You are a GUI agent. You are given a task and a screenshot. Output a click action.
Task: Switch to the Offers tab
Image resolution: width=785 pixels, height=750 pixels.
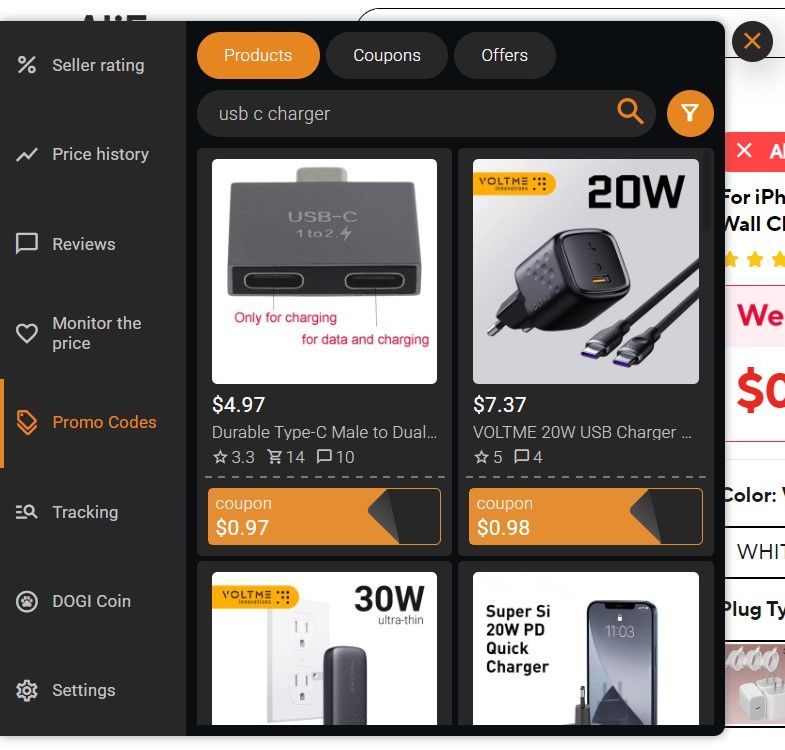point(504,55)
